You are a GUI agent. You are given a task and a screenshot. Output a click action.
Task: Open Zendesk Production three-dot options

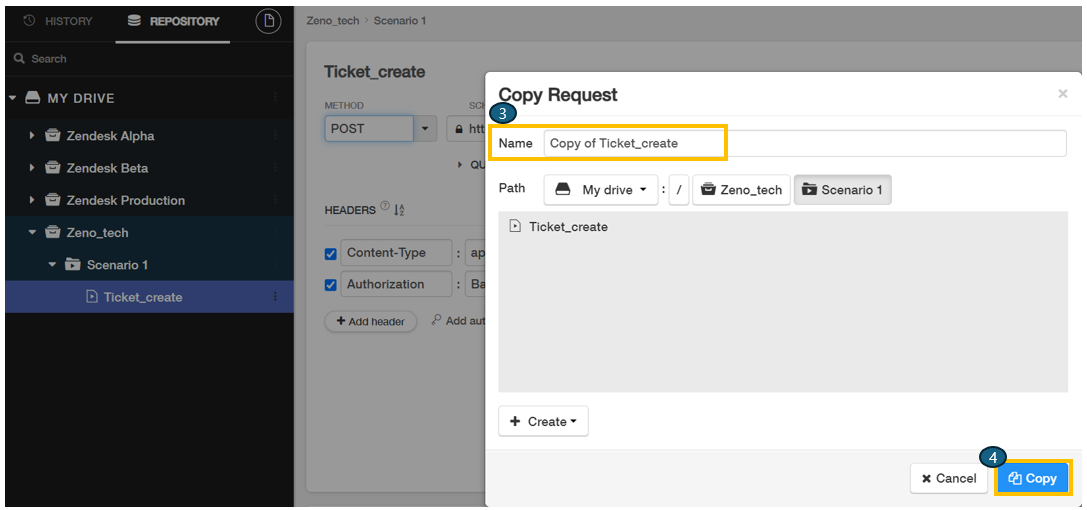[x=275, y=200]
